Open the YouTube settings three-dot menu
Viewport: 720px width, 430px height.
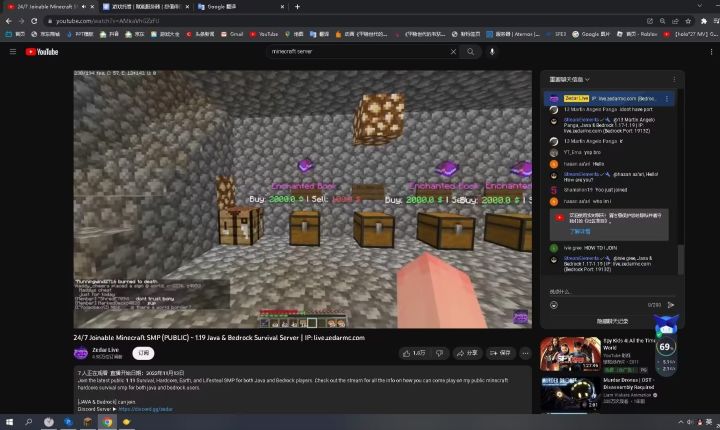point(711,52)
